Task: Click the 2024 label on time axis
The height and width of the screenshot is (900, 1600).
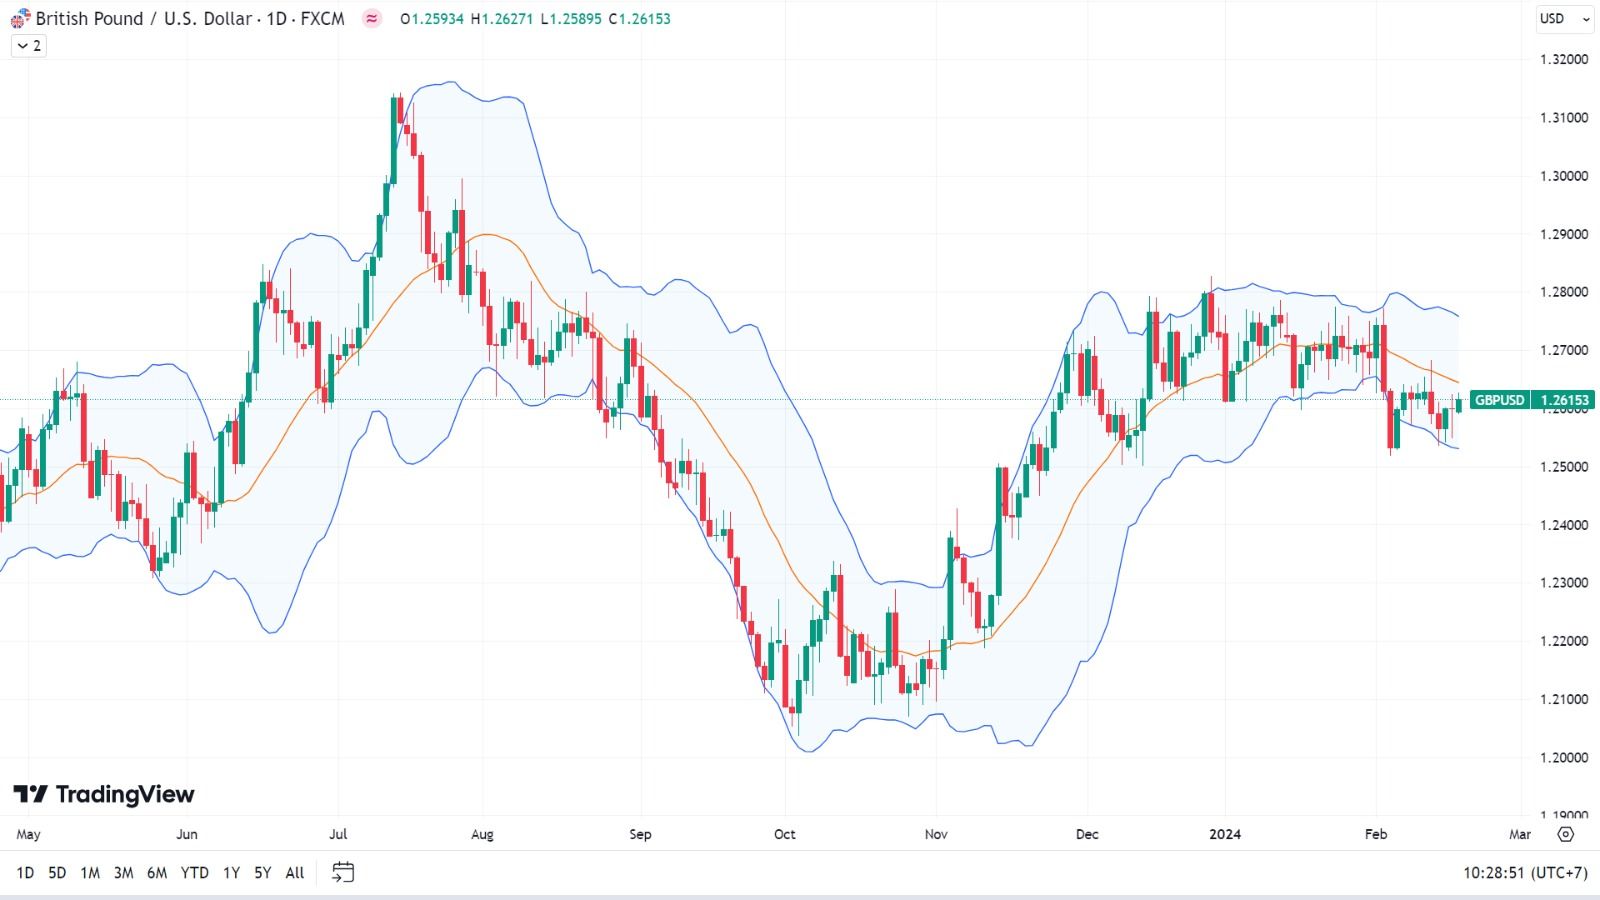Action: [1225, 834]
